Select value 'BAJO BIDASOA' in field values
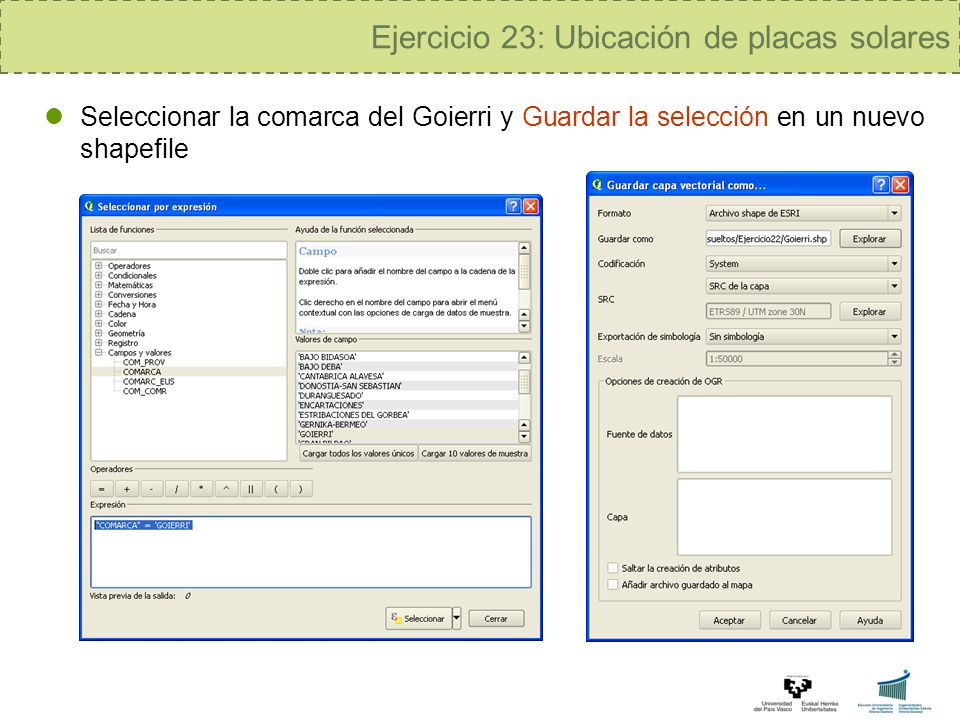The image size is (960, 720). pos(407,357)
